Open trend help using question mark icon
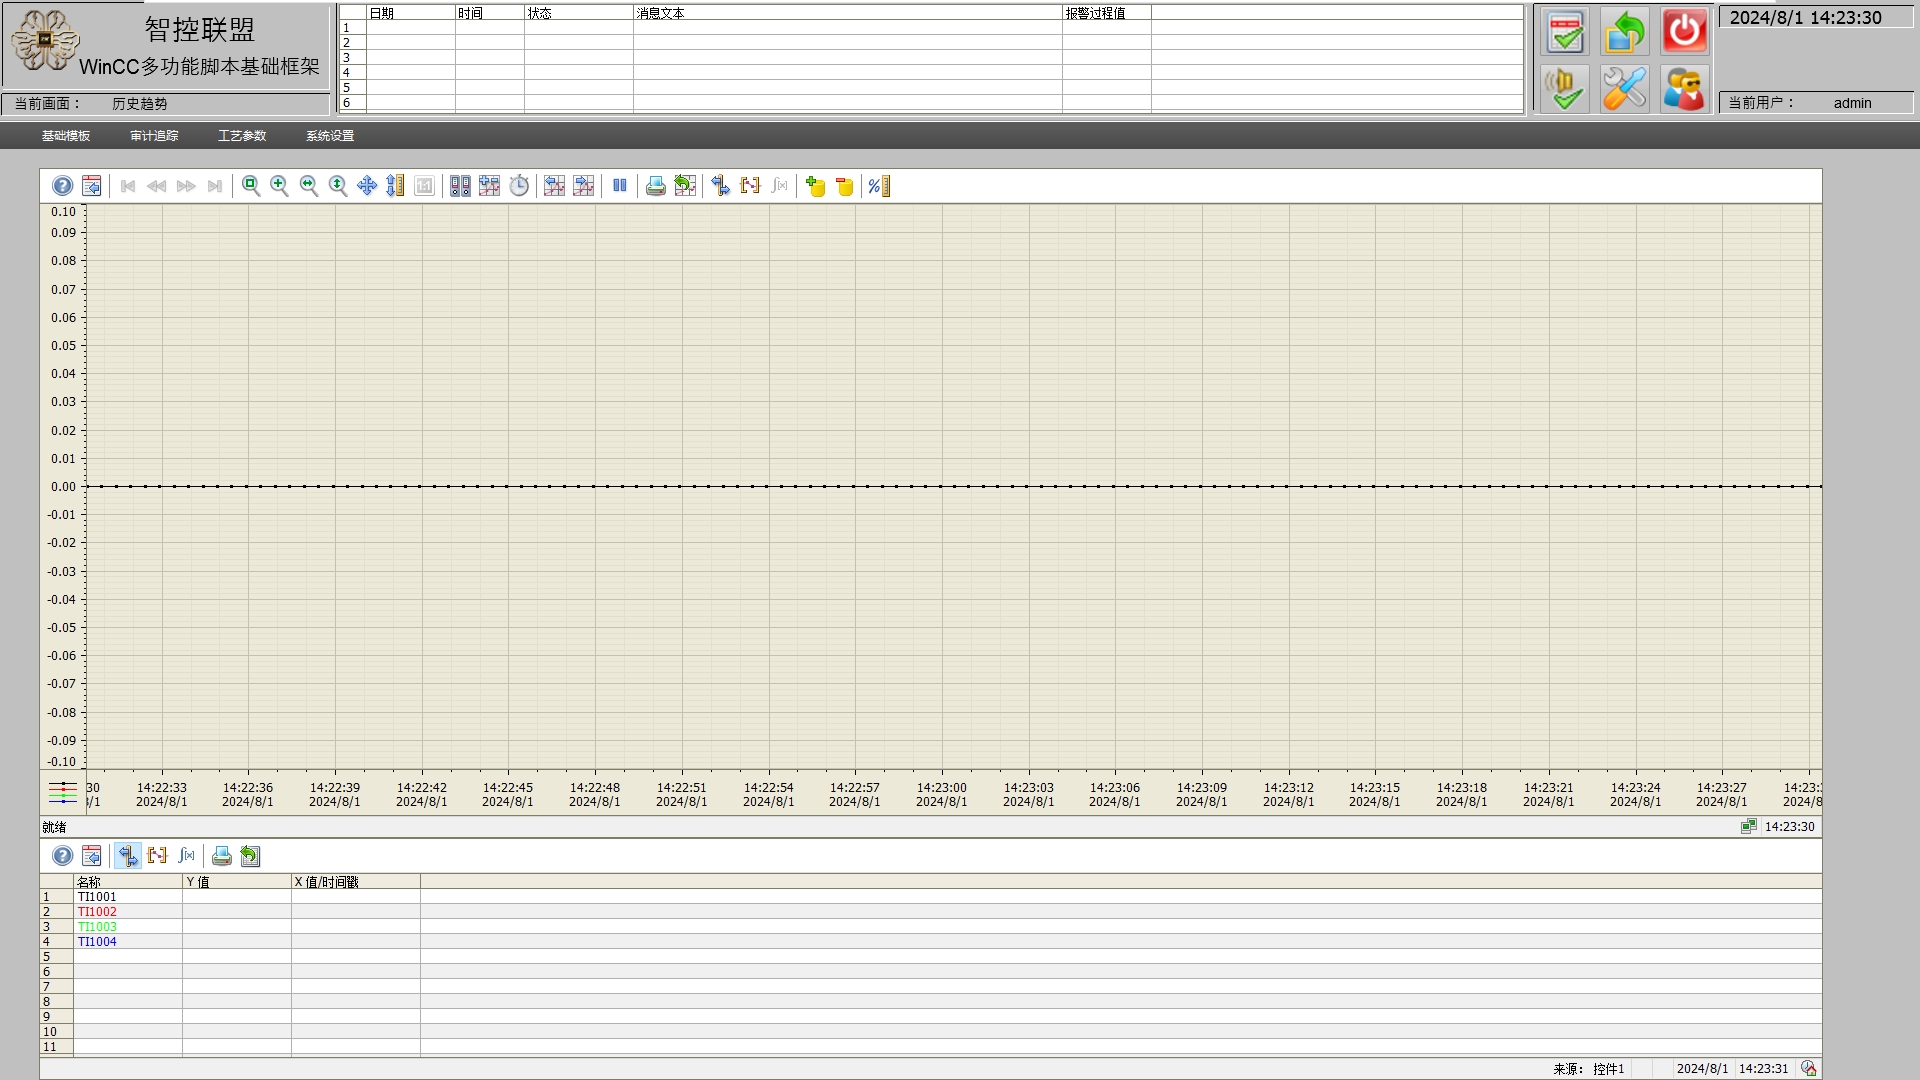1920x1080 pixels. click(x=62, y=186)
